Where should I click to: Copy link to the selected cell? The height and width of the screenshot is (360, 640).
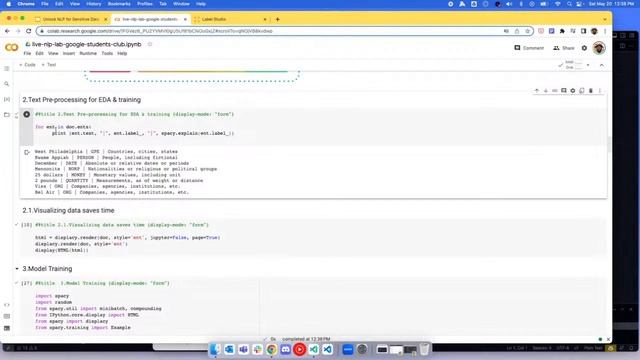[555, 91]
